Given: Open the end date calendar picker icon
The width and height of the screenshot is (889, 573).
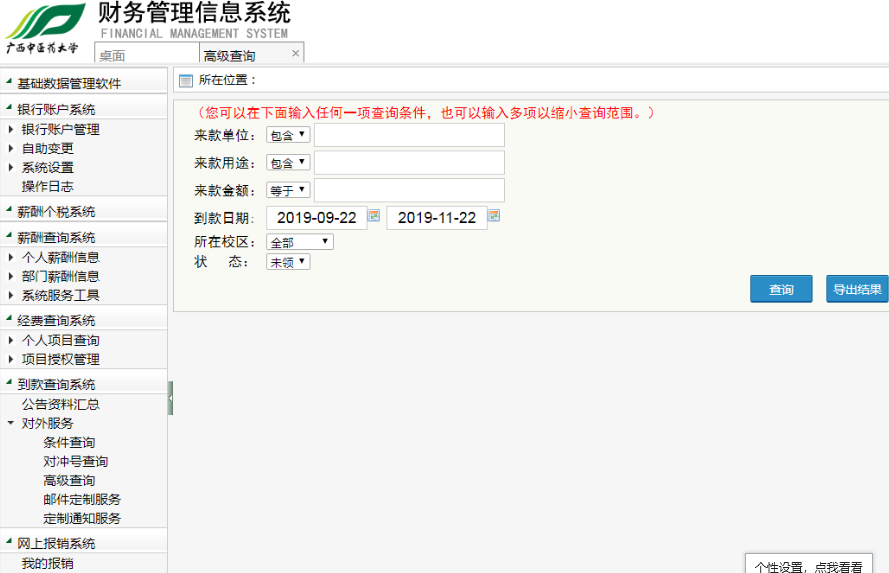Looking at the screenshot, I should (x=493, y=216).
